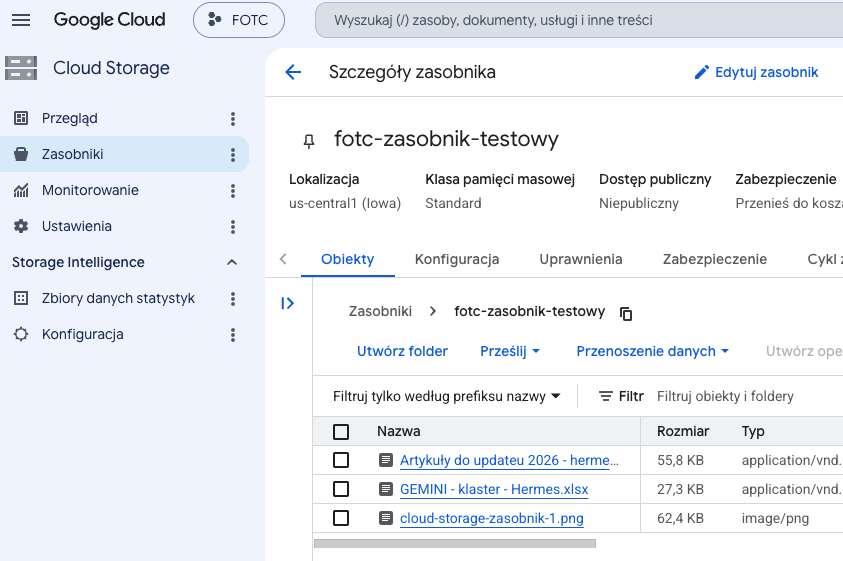Image resolution: width=843 pixels, height=561 pixels.
Task: Go back with the arrow icon
Action: [x=293, y=72]
